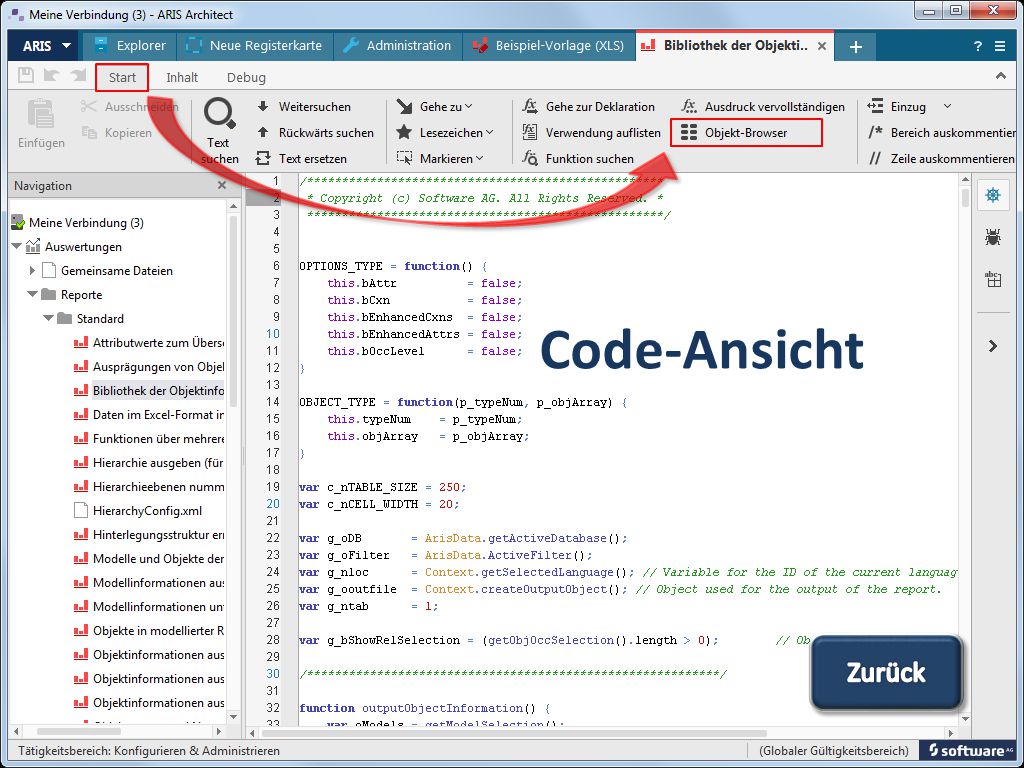This screenshot has height=768, width=1024.
Task: Select Hinterlegungsstruktur report
Action: click(x=158, y=534)
